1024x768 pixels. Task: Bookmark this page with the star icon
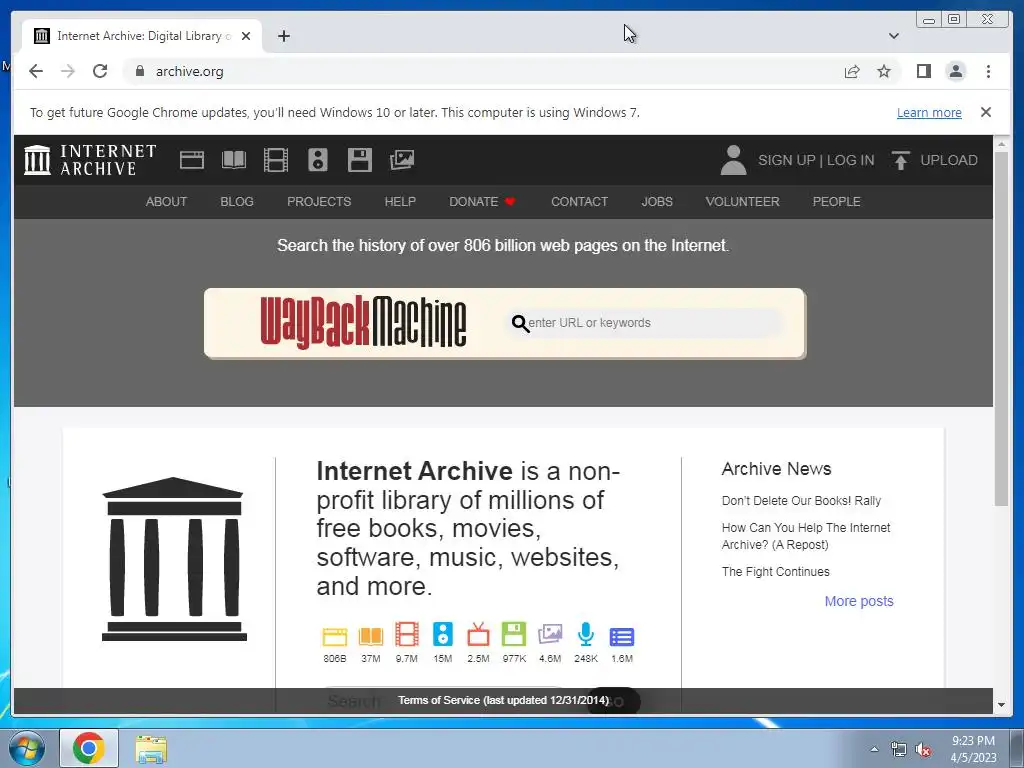[x=884, y=71]
